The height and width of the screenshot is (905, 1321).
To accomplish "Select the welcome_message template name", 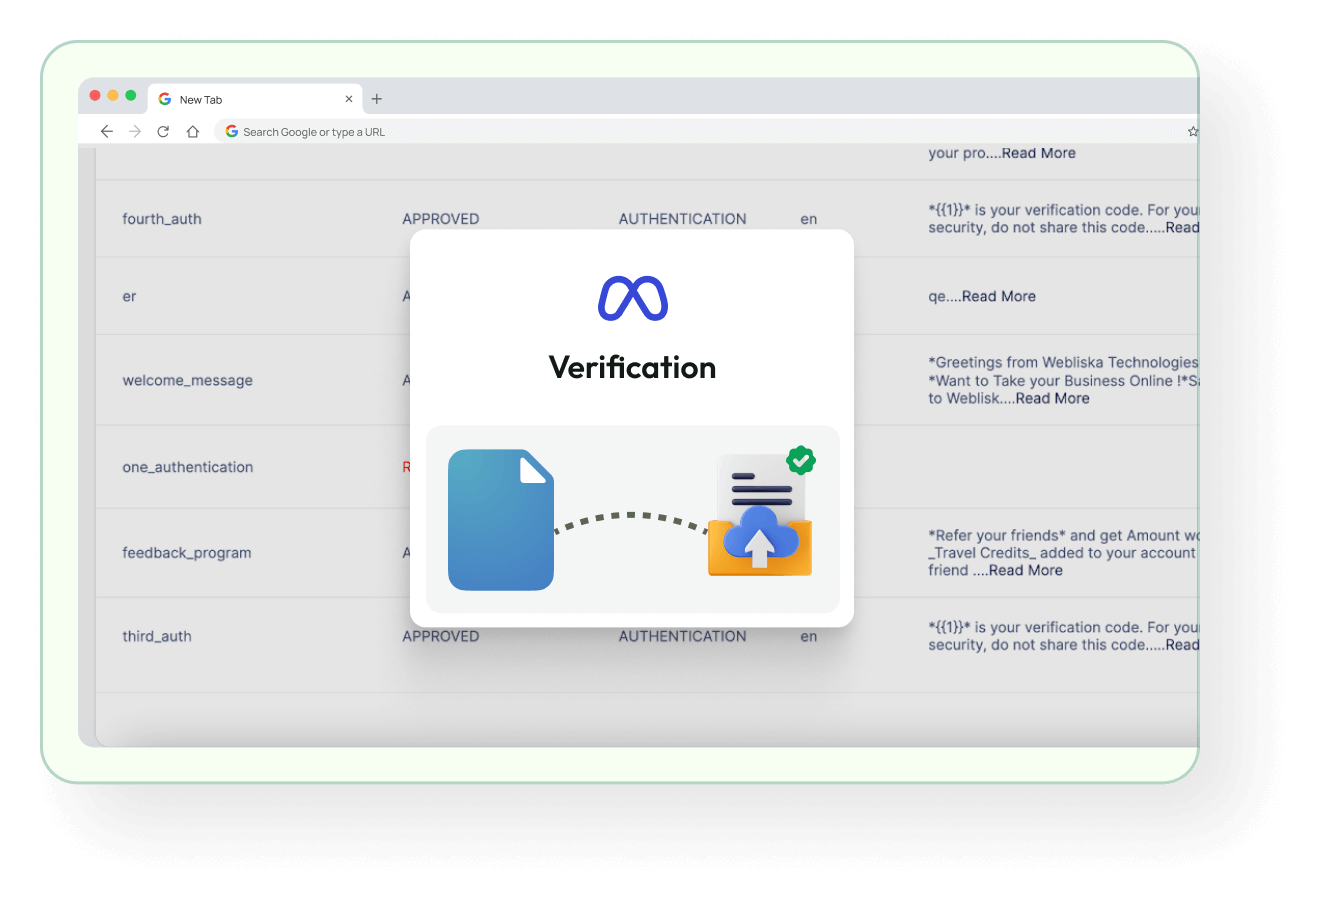I will tap(188, 381).
